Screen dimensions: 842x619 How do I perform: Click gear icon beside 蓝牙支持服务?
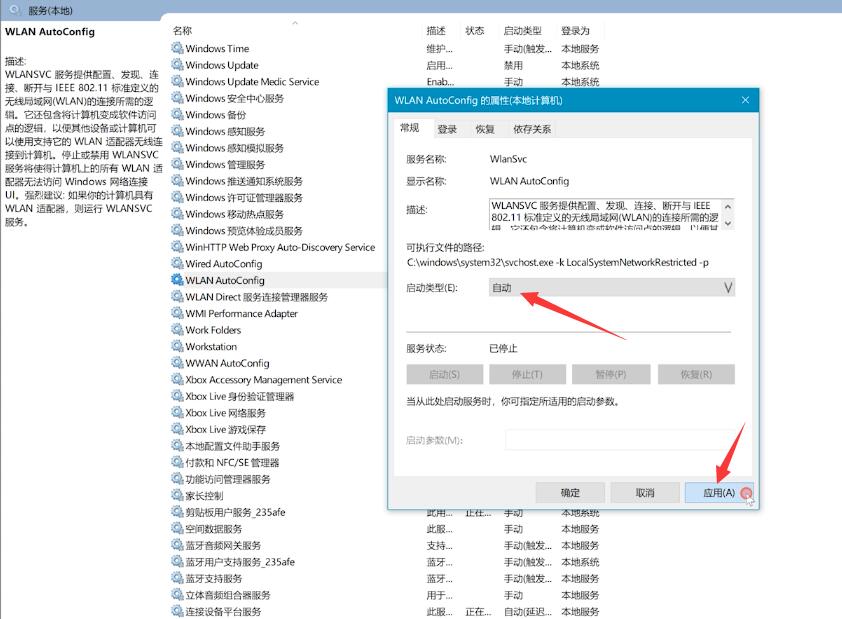(177, 578)
